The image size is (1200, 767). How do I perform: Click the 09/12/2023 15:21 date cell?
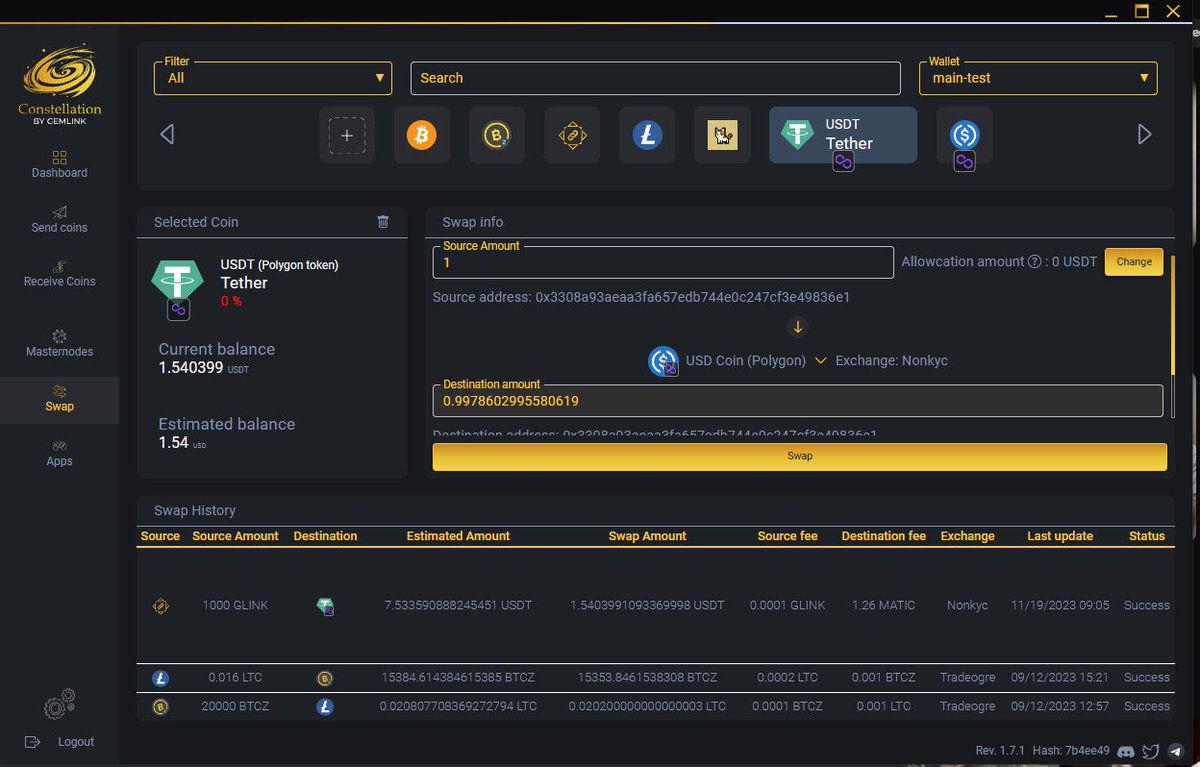point(1060,677)
